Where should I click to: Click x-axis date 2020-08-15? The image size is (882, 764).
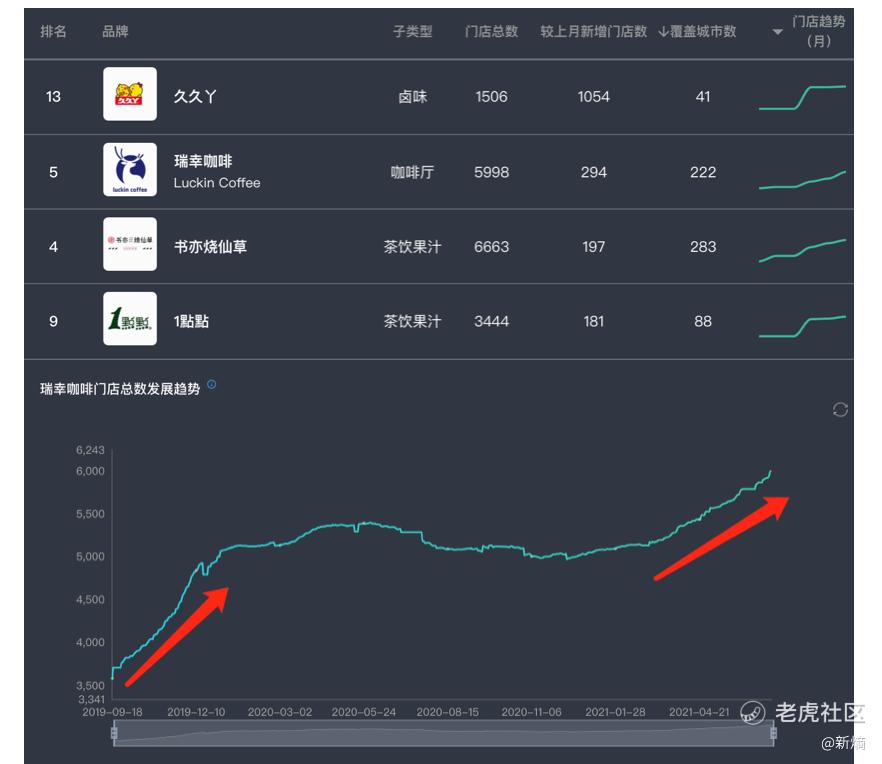(x=448, y=712)
